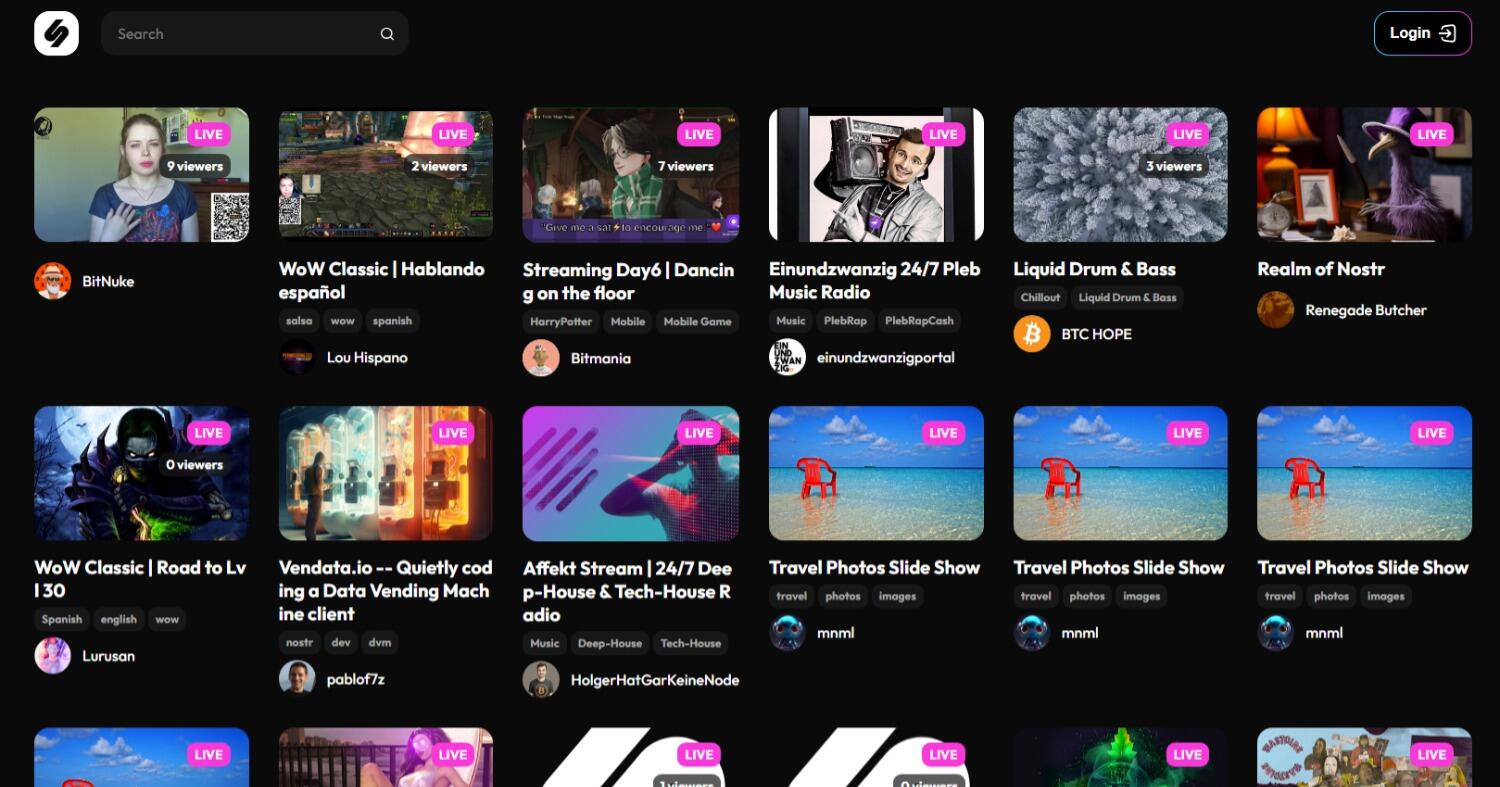Click Lurusan's profile avatar

pos(52,656)
